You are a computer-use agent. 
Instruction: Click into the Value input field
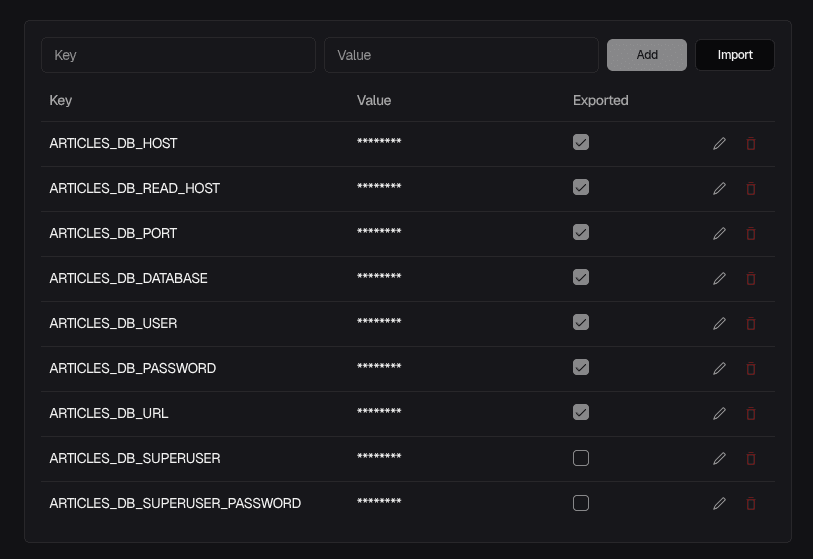(461, 55)
